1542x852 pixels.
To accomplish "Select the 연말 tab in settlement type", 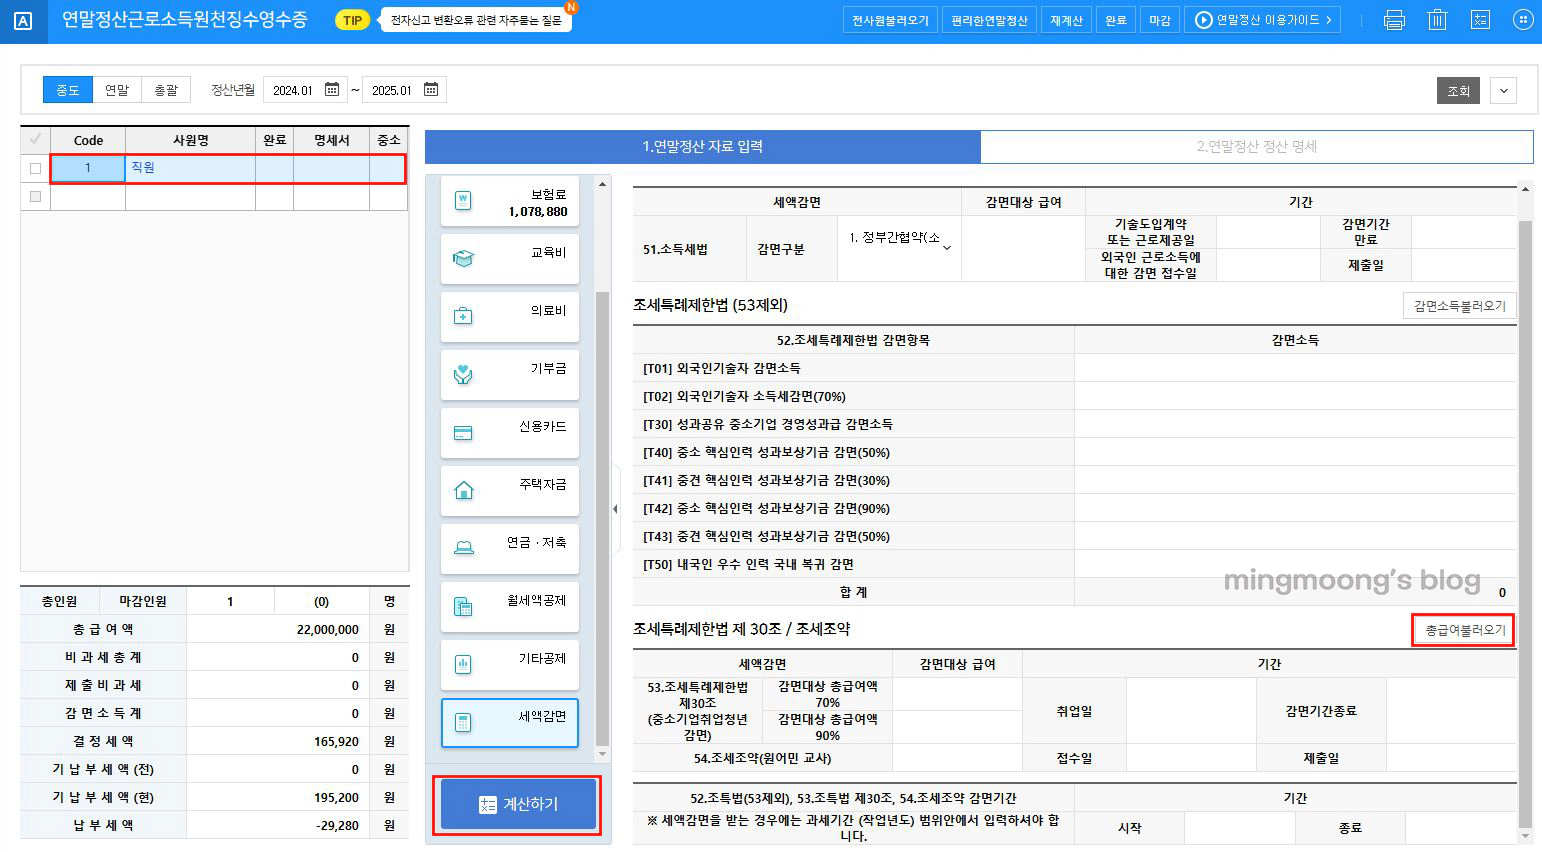I will point(117,89).
